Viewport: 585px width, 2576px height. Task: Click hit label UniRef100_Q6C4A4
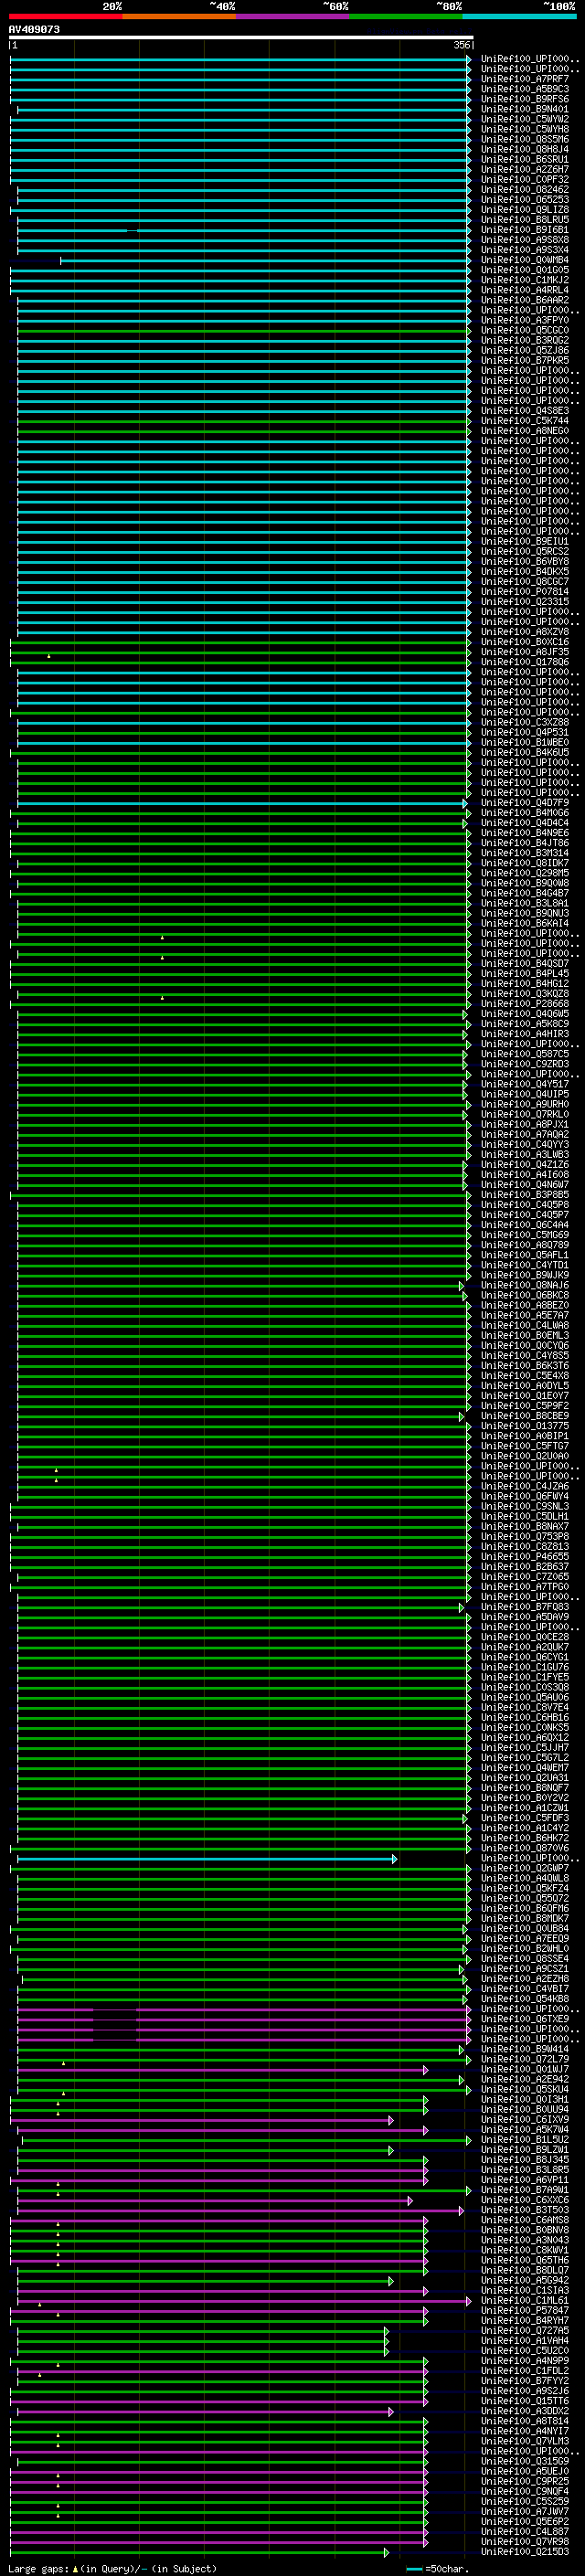tap(524, 1225)
